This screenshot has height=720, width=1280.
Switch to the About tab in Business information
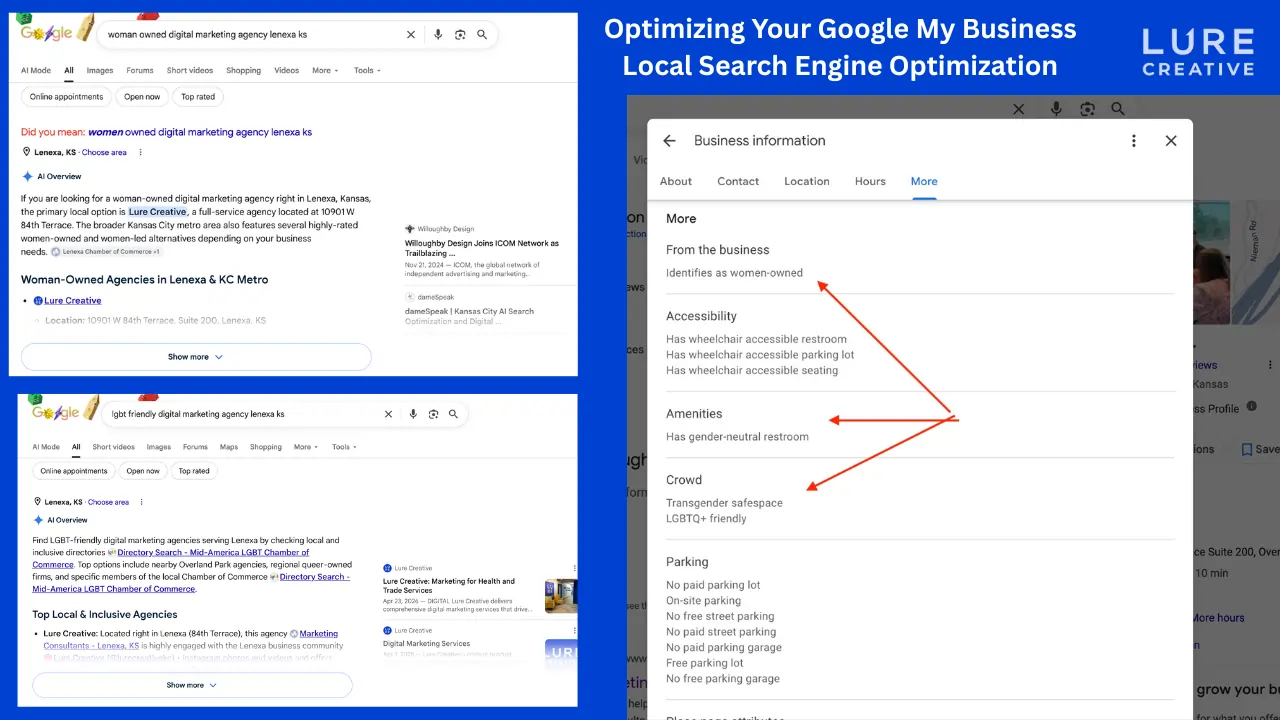point(676,181)
